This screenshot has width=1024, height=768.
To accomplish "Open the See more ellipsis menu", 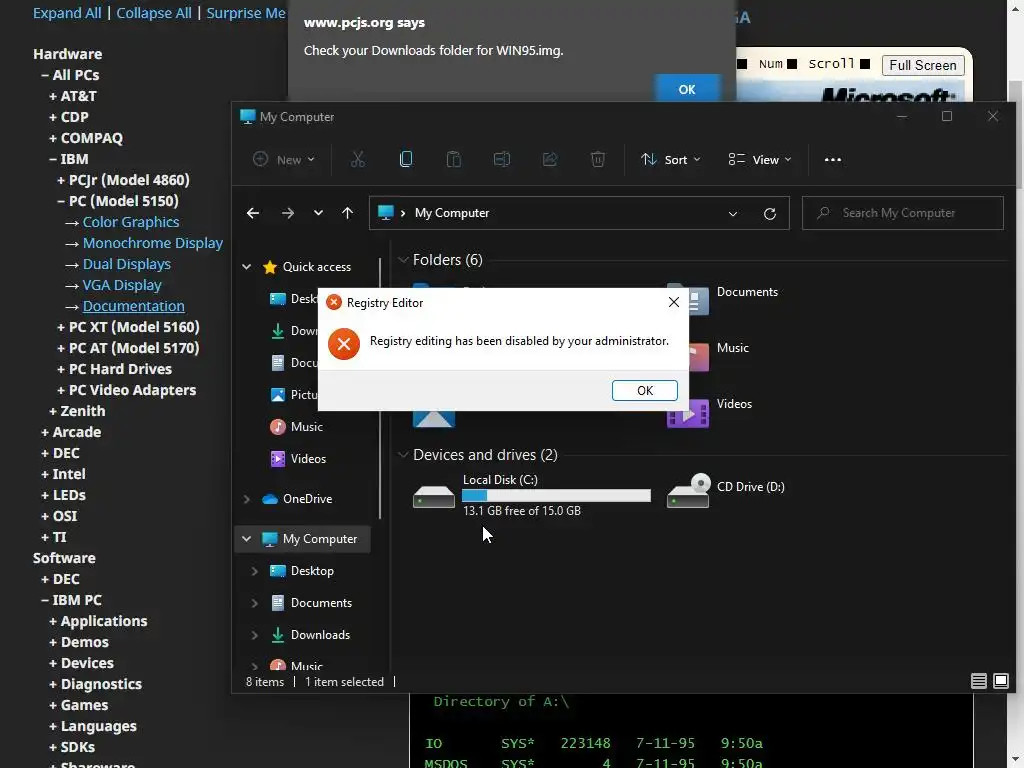I will [x=833, y=159].
